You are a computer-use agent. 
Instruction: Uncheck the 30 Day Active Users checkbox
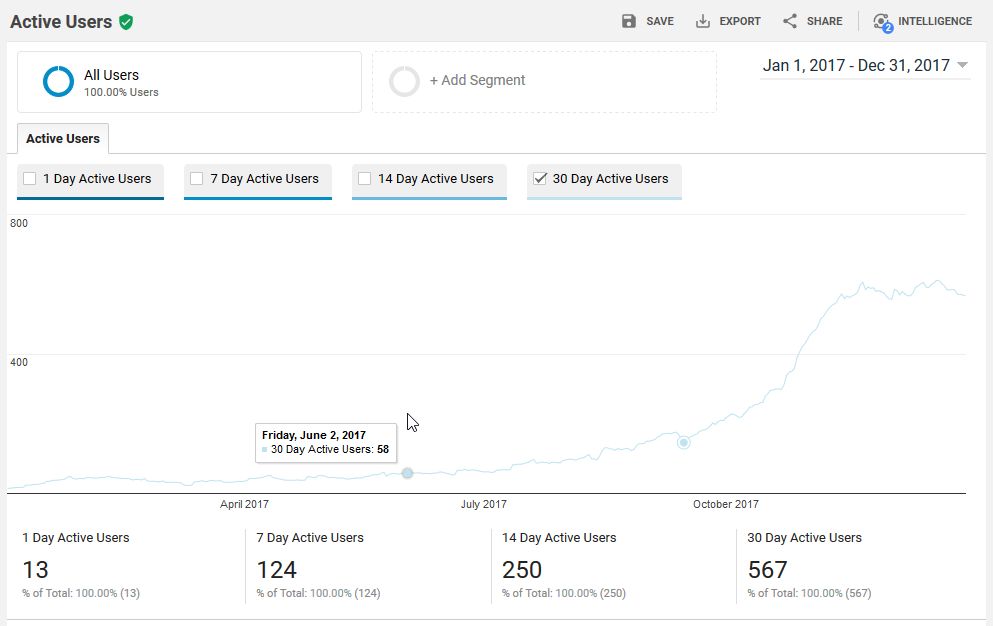click(540, 179)
